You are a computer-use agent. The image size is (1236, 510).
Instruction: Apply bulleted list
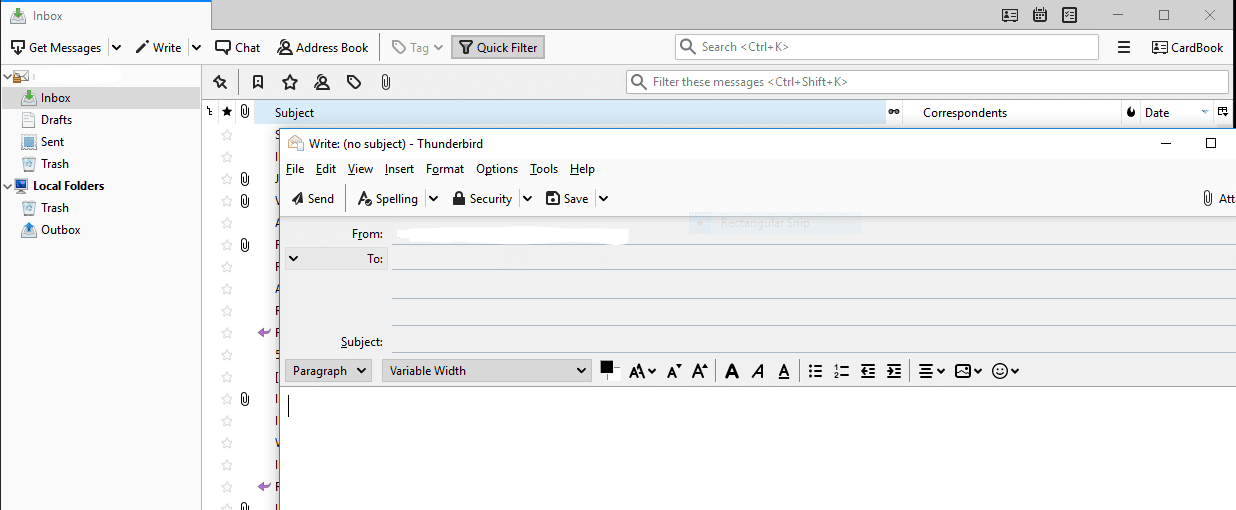[x=816, y=371]
